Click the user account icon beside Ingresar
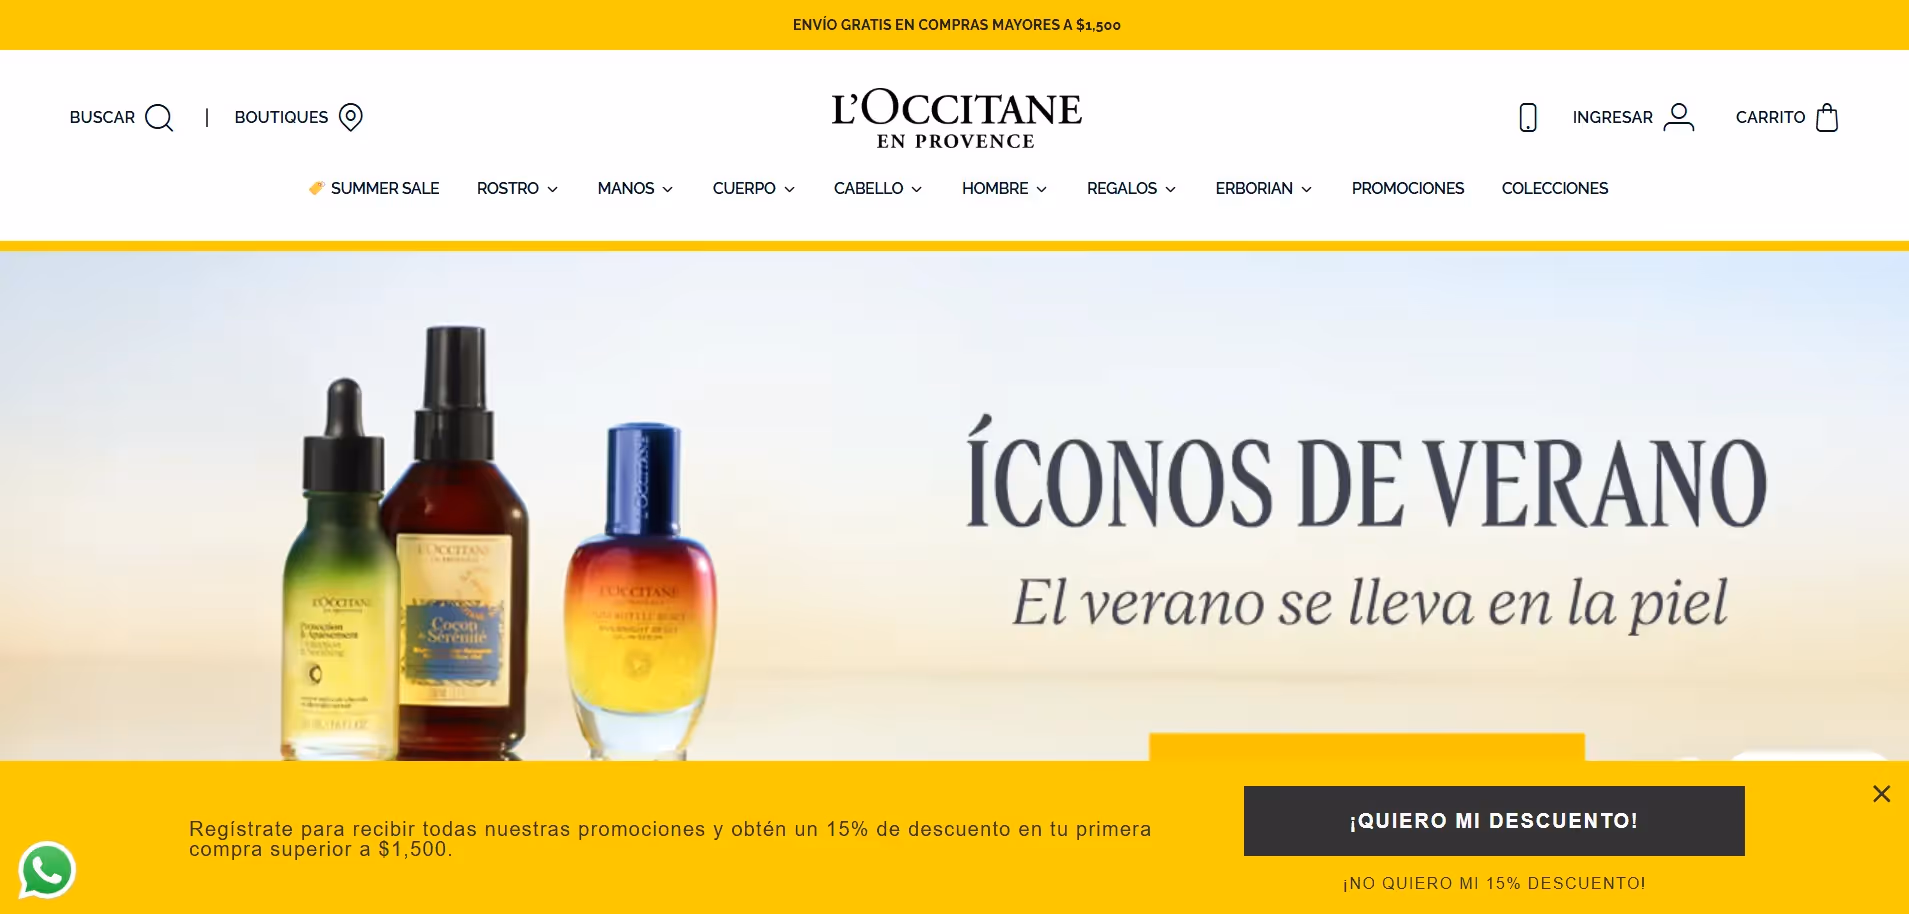This screenshot has width=1909, height=914. 1679,117
